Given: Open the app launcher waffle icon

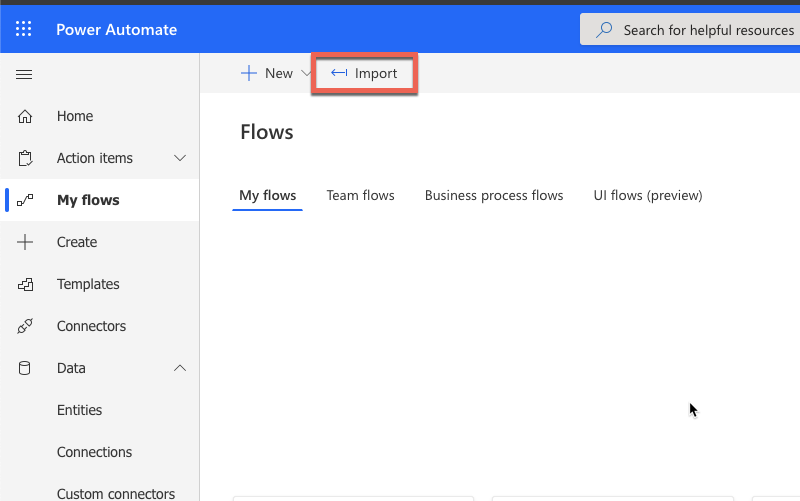Looking at the screenshot, I should coord(23,29).
